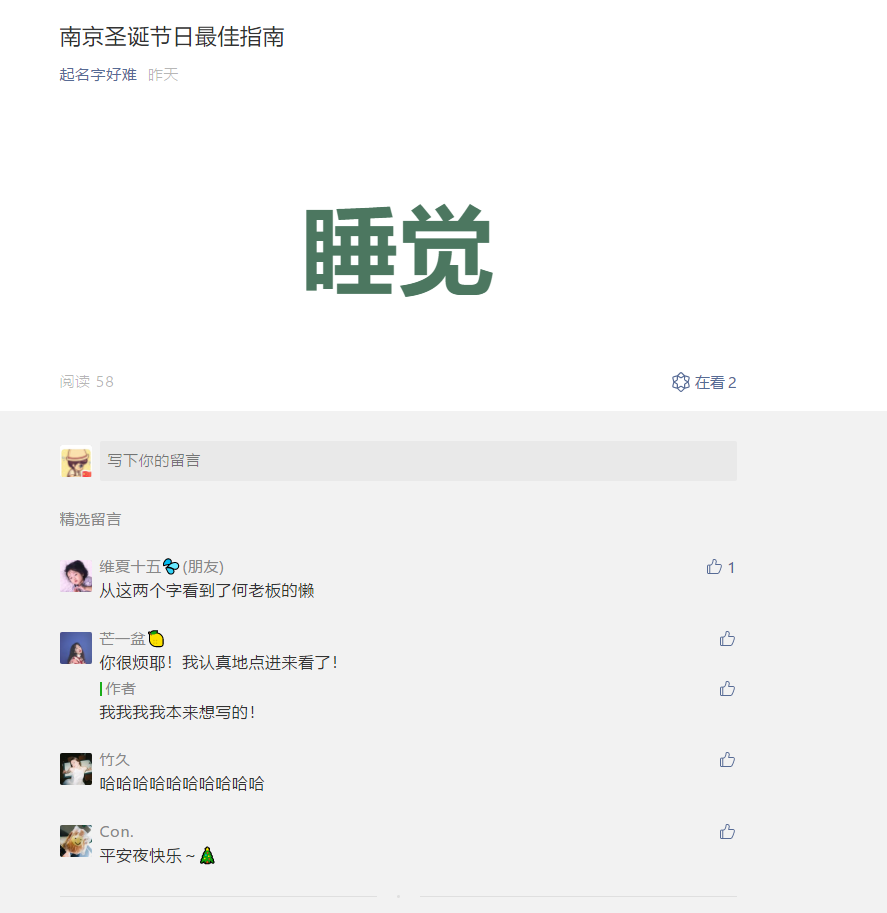The width and height of the screenshot is (887, 913).
Task: Click the 在看 2 label
Action: coord(715,383)
